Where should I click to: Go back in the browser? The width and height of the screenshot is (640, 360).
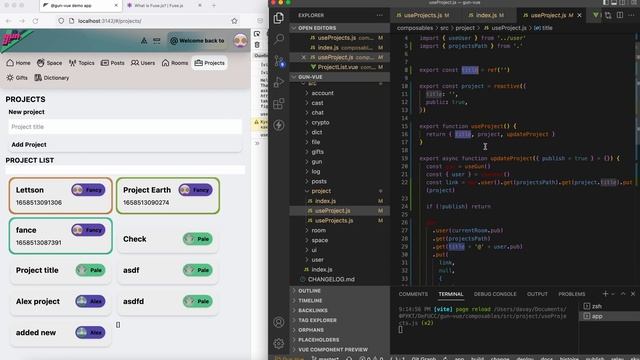[x=9, y=21]
